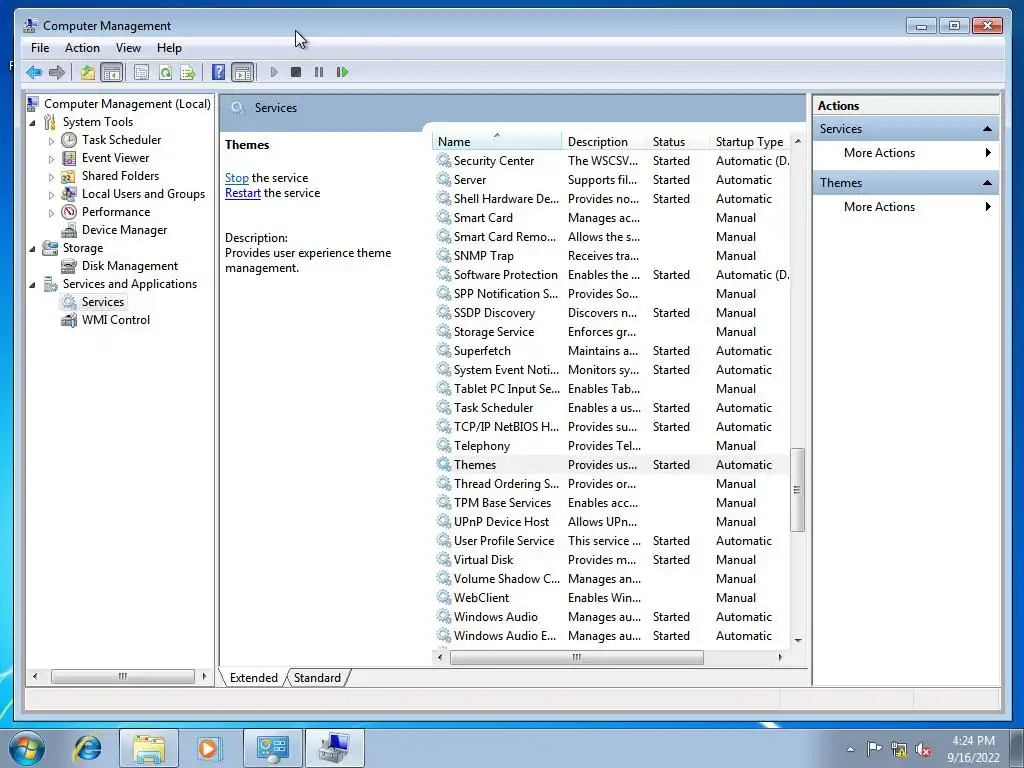The width and height of the screenshot is (1024, 768).
Task: Toggle the Show/Hide Action Pane icon
Action: point(242,72)
